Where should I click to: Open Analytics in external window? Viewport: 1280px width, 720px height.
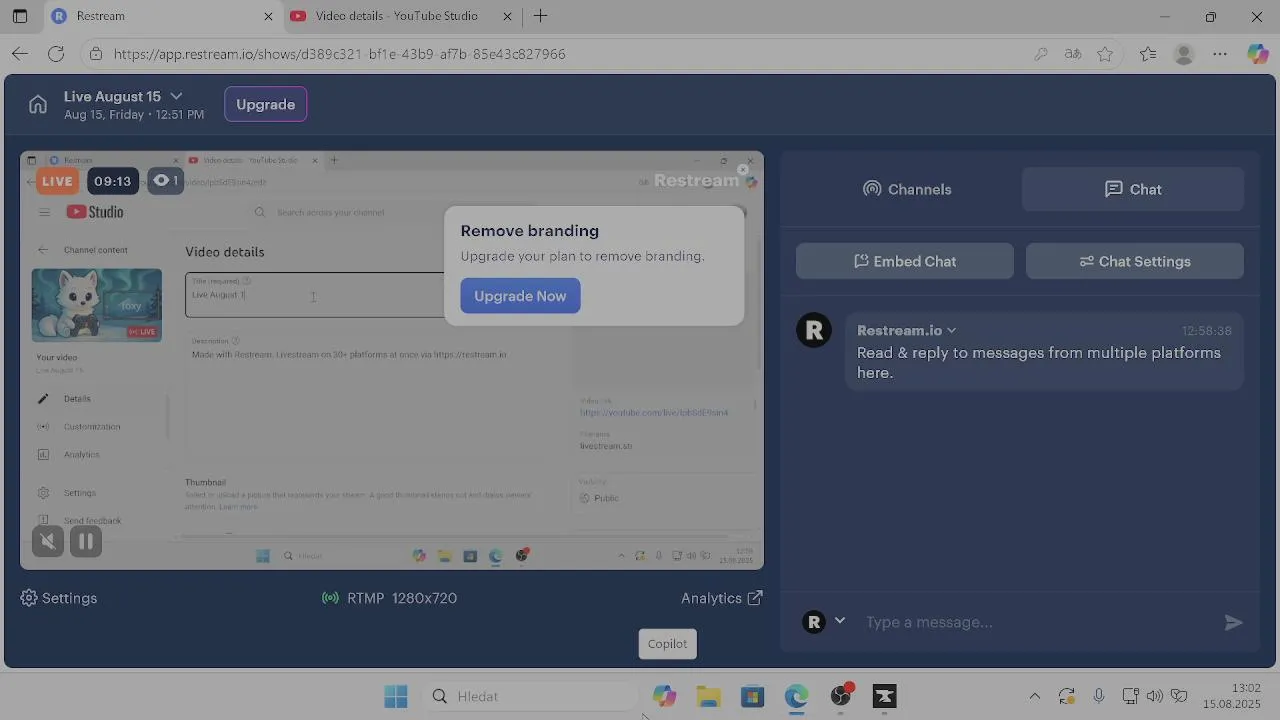722,598
